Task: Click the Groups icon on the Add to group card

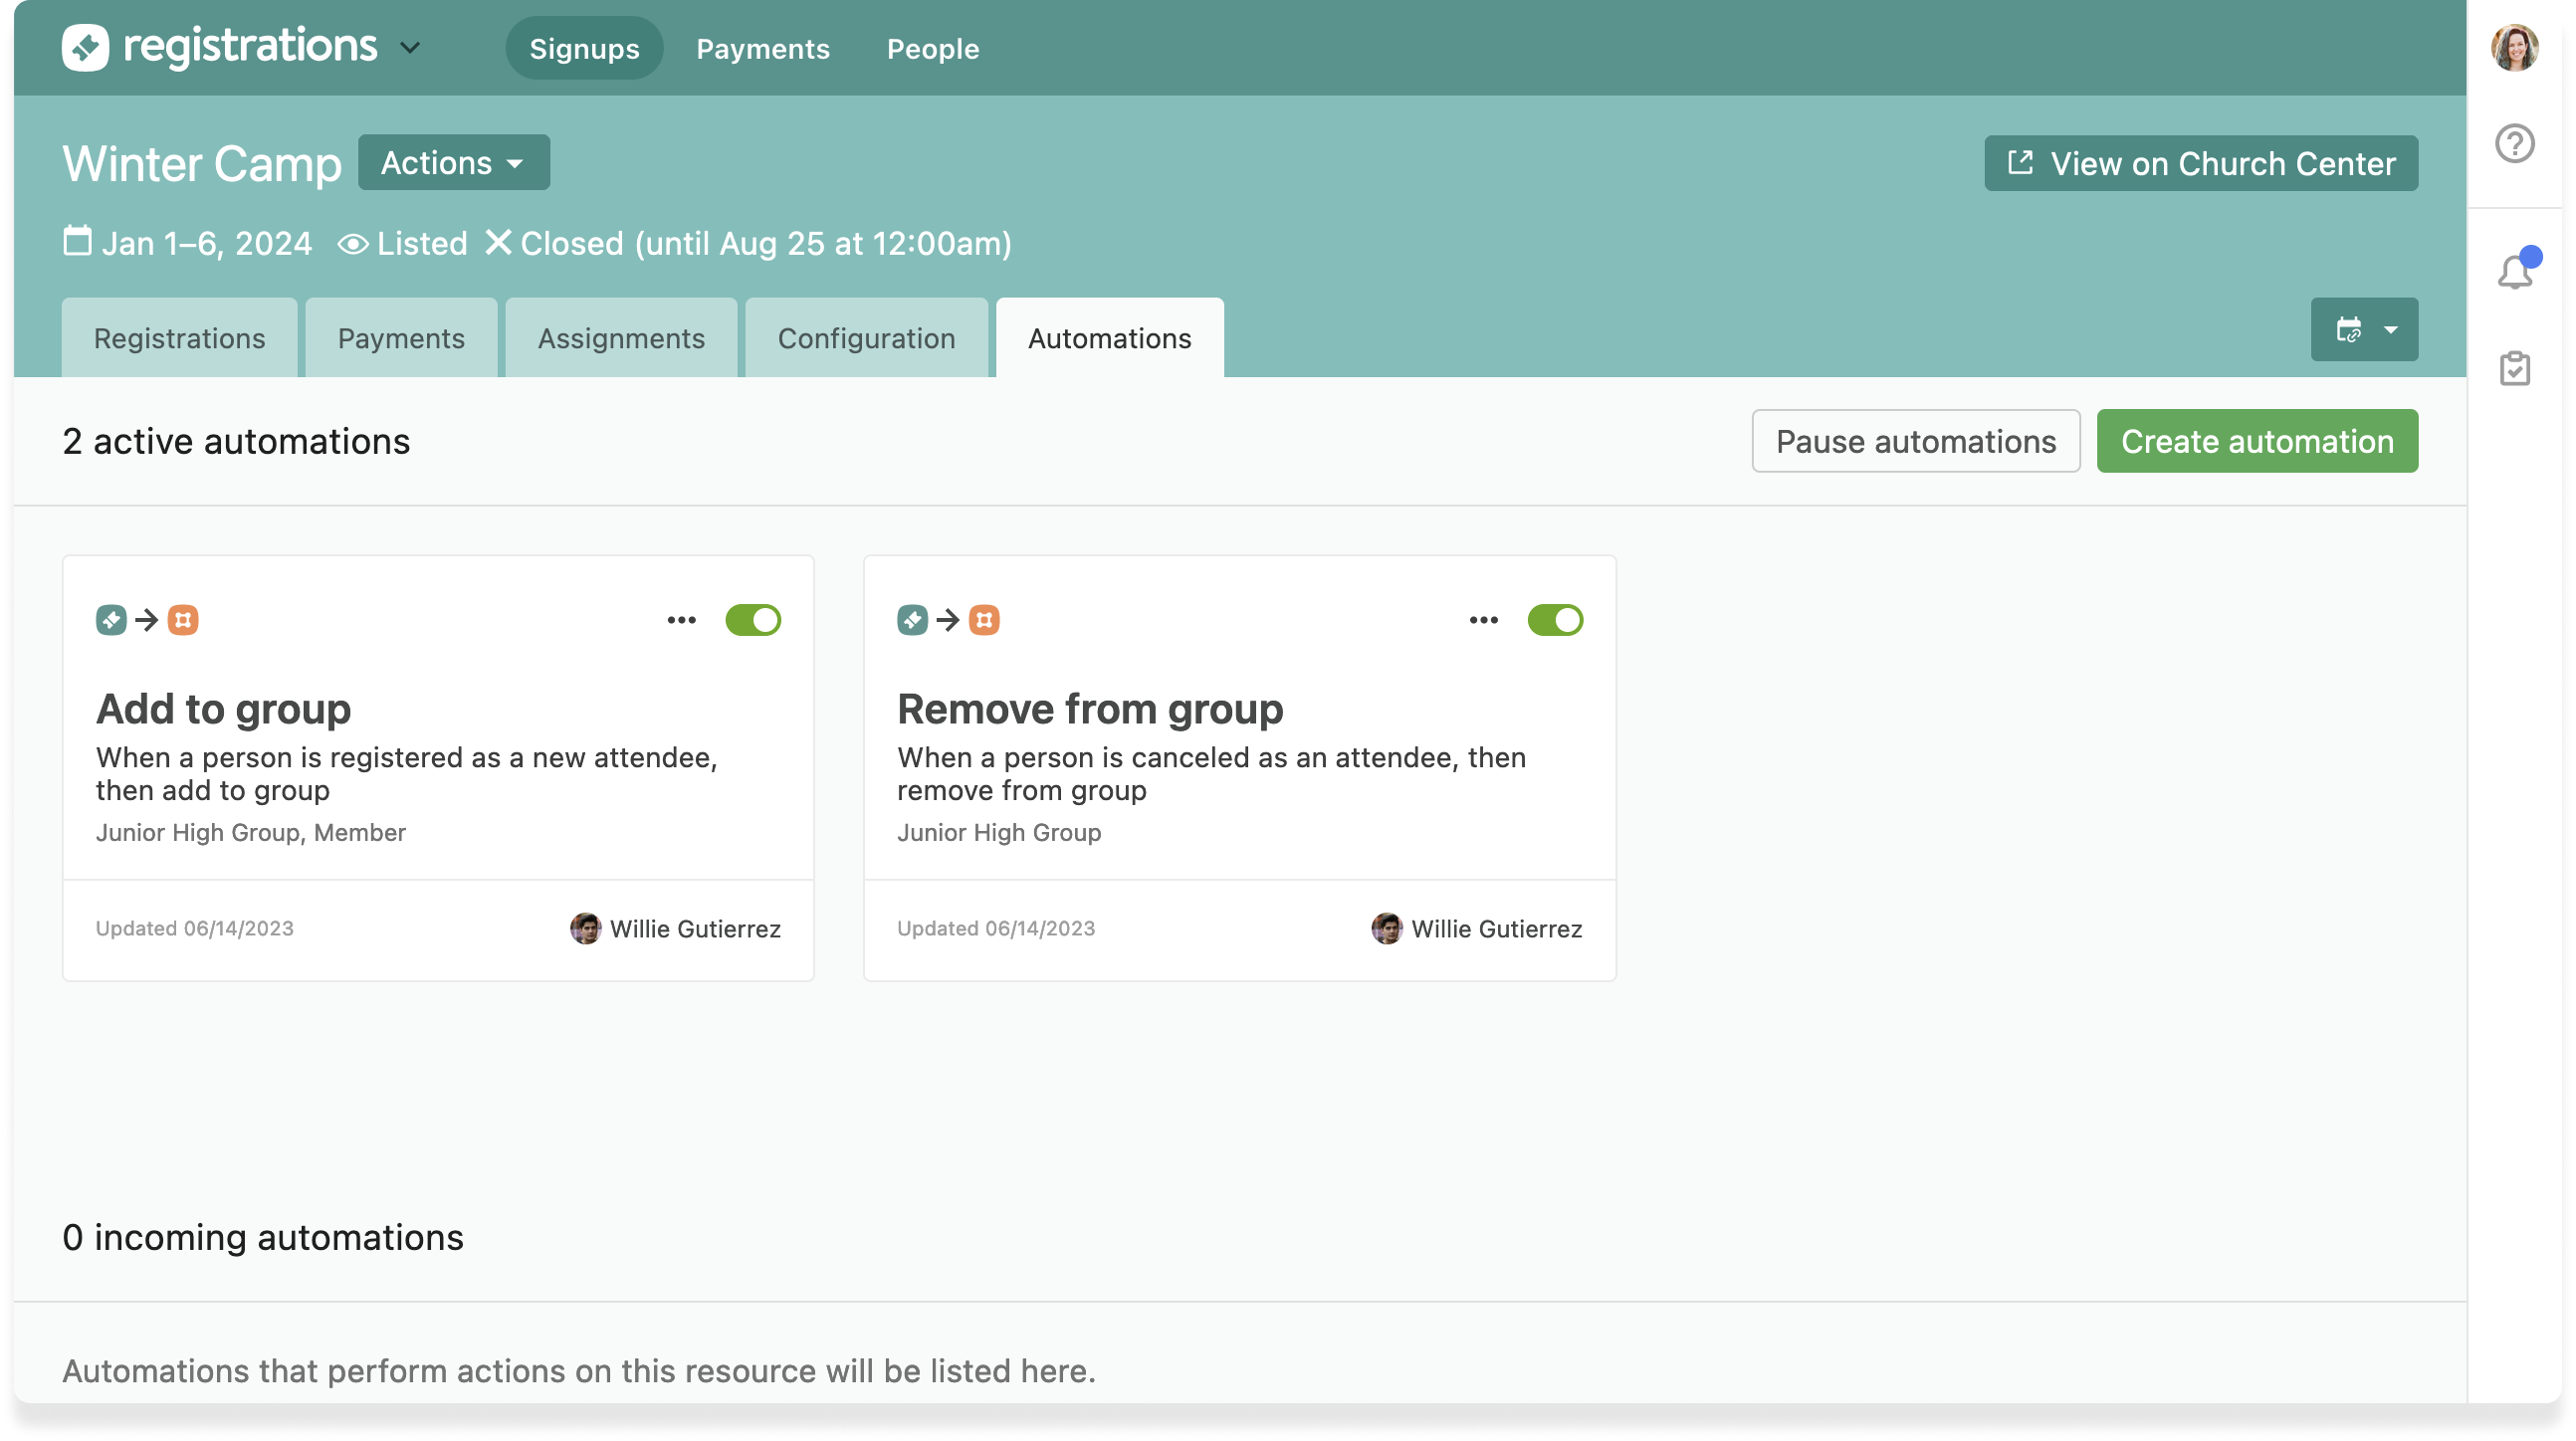Action: (x=183, y=620)
